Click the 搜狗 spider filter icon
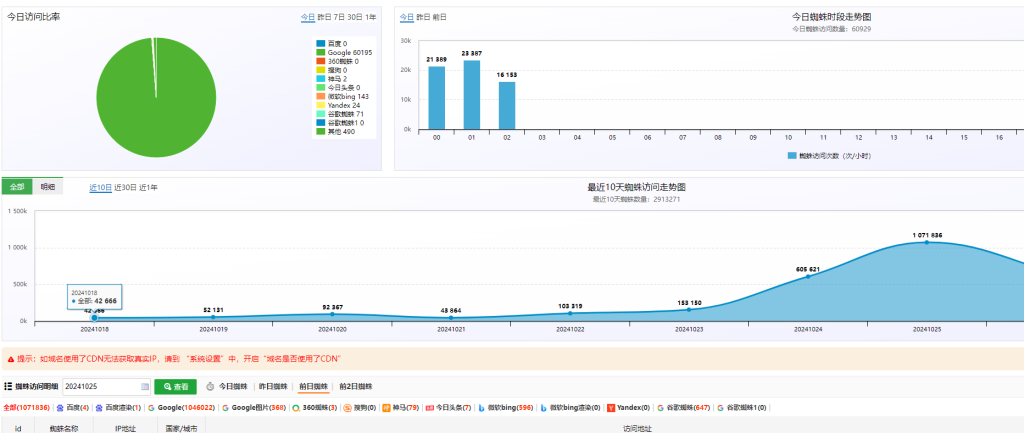Screen dimensions: 1024x433 pos(347,408)
